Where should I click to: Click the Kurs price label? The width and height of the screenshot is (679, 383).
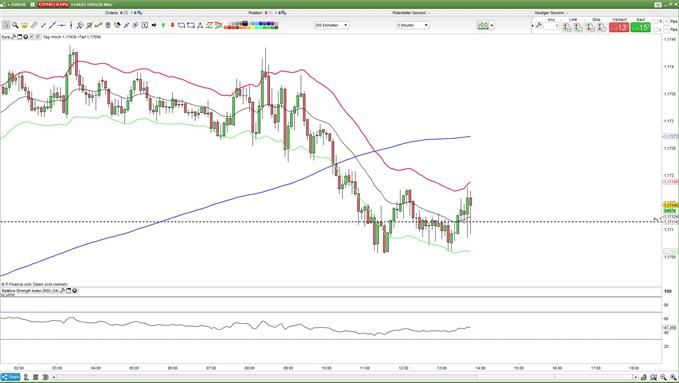[6, 37]
